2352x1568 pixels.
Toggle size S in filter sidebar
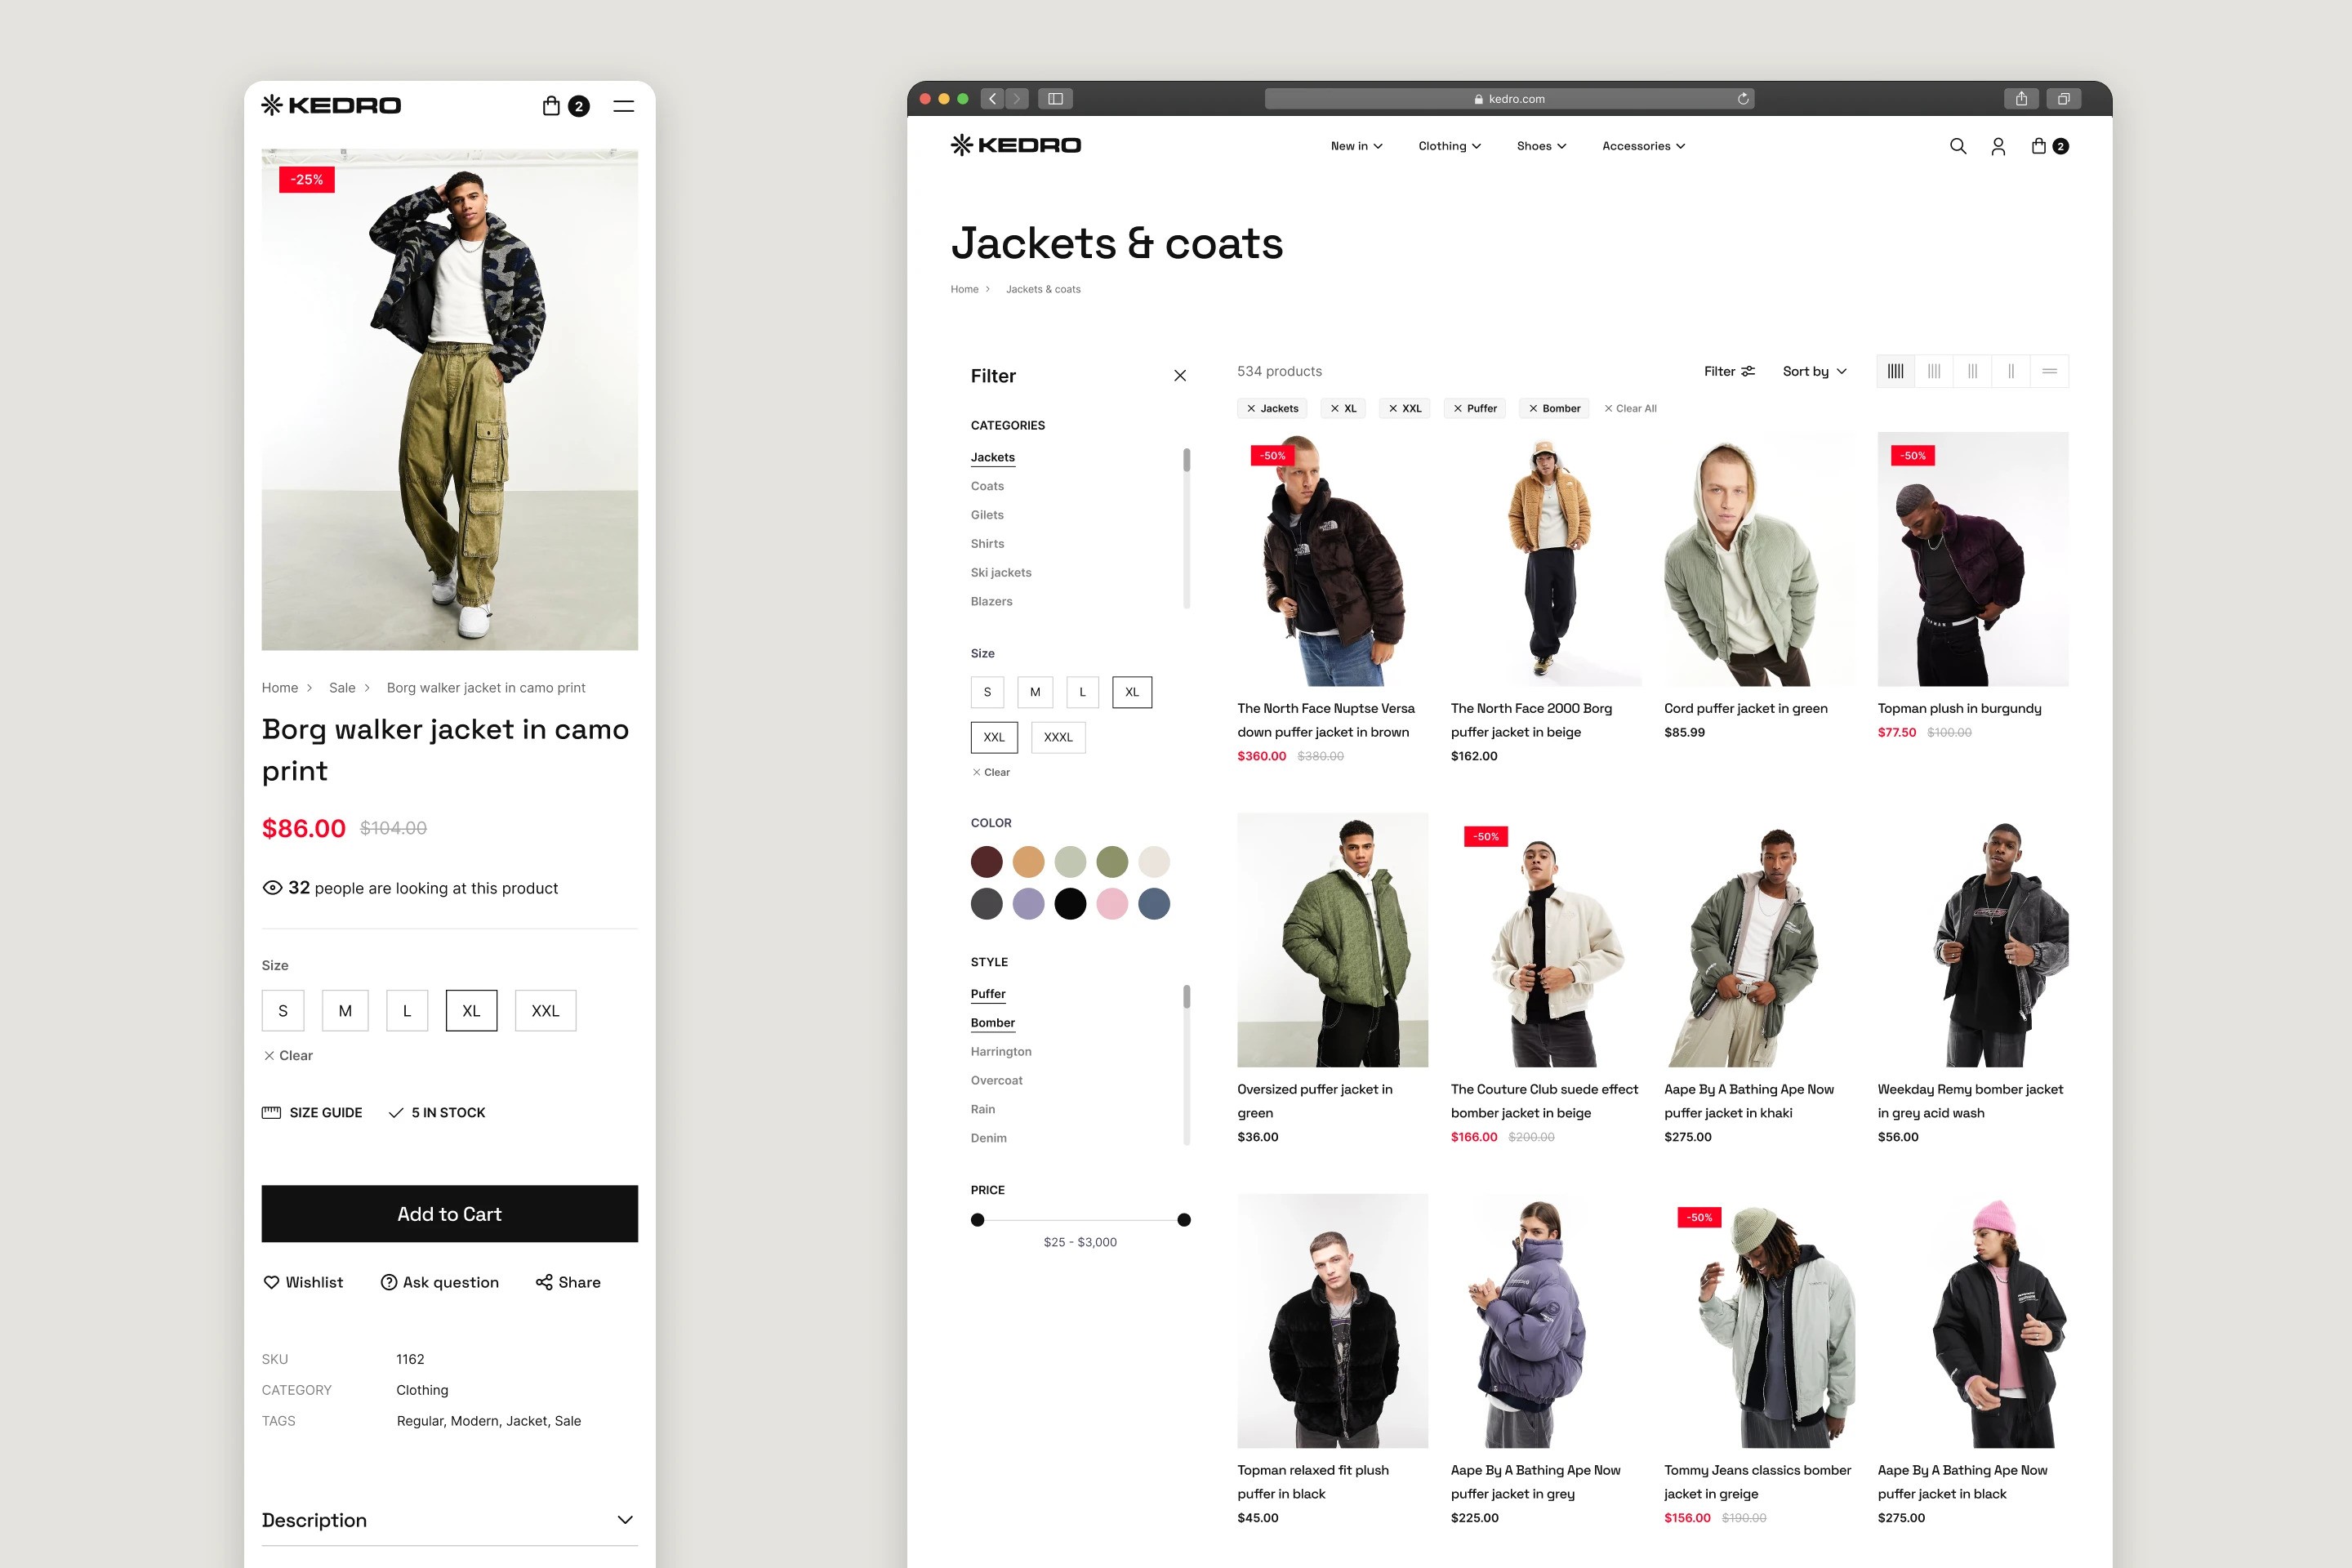click(987, 692)
